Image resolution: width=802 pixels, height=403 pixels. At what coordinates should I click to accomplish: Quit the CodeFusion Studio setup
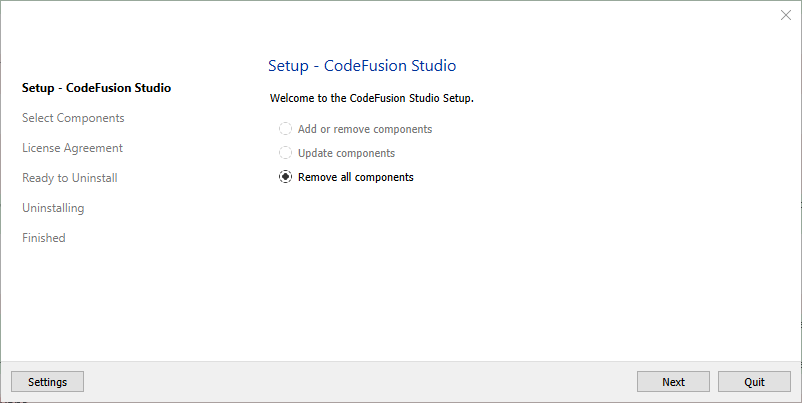tap(754, 382)
